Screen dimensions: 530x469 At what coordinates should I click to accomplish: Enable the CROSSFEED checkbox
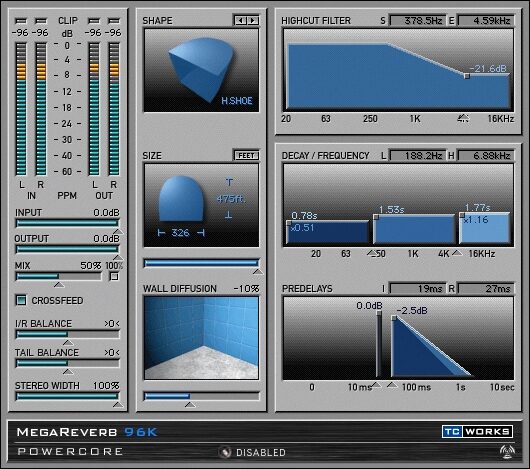21,300
